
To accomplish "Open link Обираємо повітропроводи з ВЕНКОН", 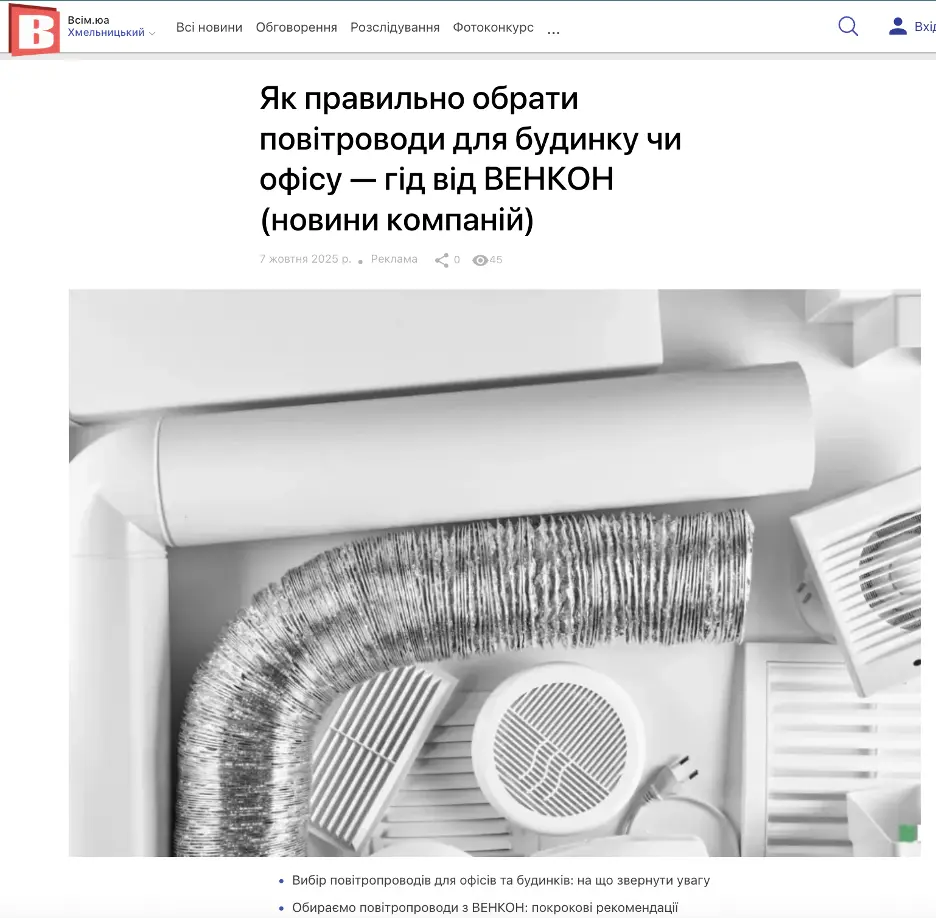I will (485, 907).
